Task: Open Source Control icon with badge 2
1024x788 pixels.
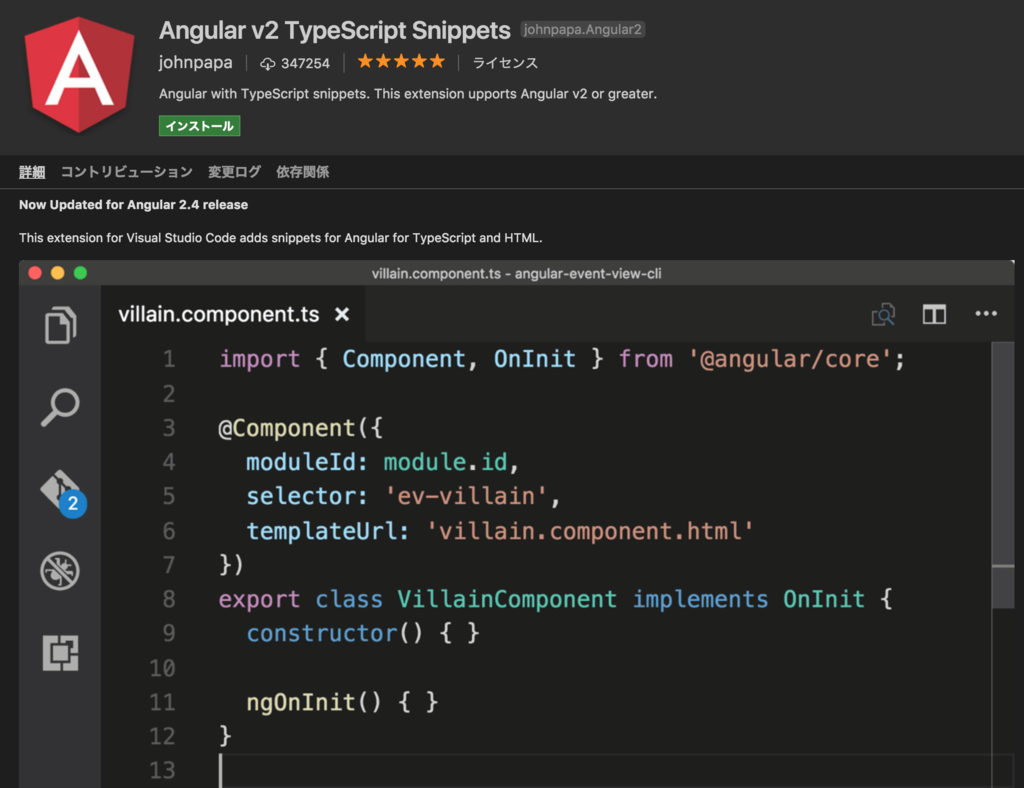Action: click(x=63, y=494)
